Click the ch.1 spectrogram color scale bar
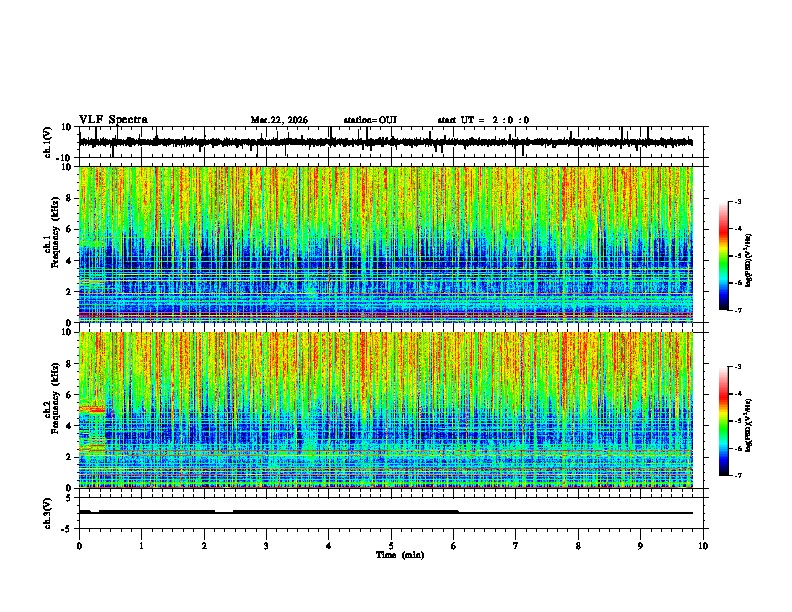Screen dimensions: 792x612 (724, 256)
